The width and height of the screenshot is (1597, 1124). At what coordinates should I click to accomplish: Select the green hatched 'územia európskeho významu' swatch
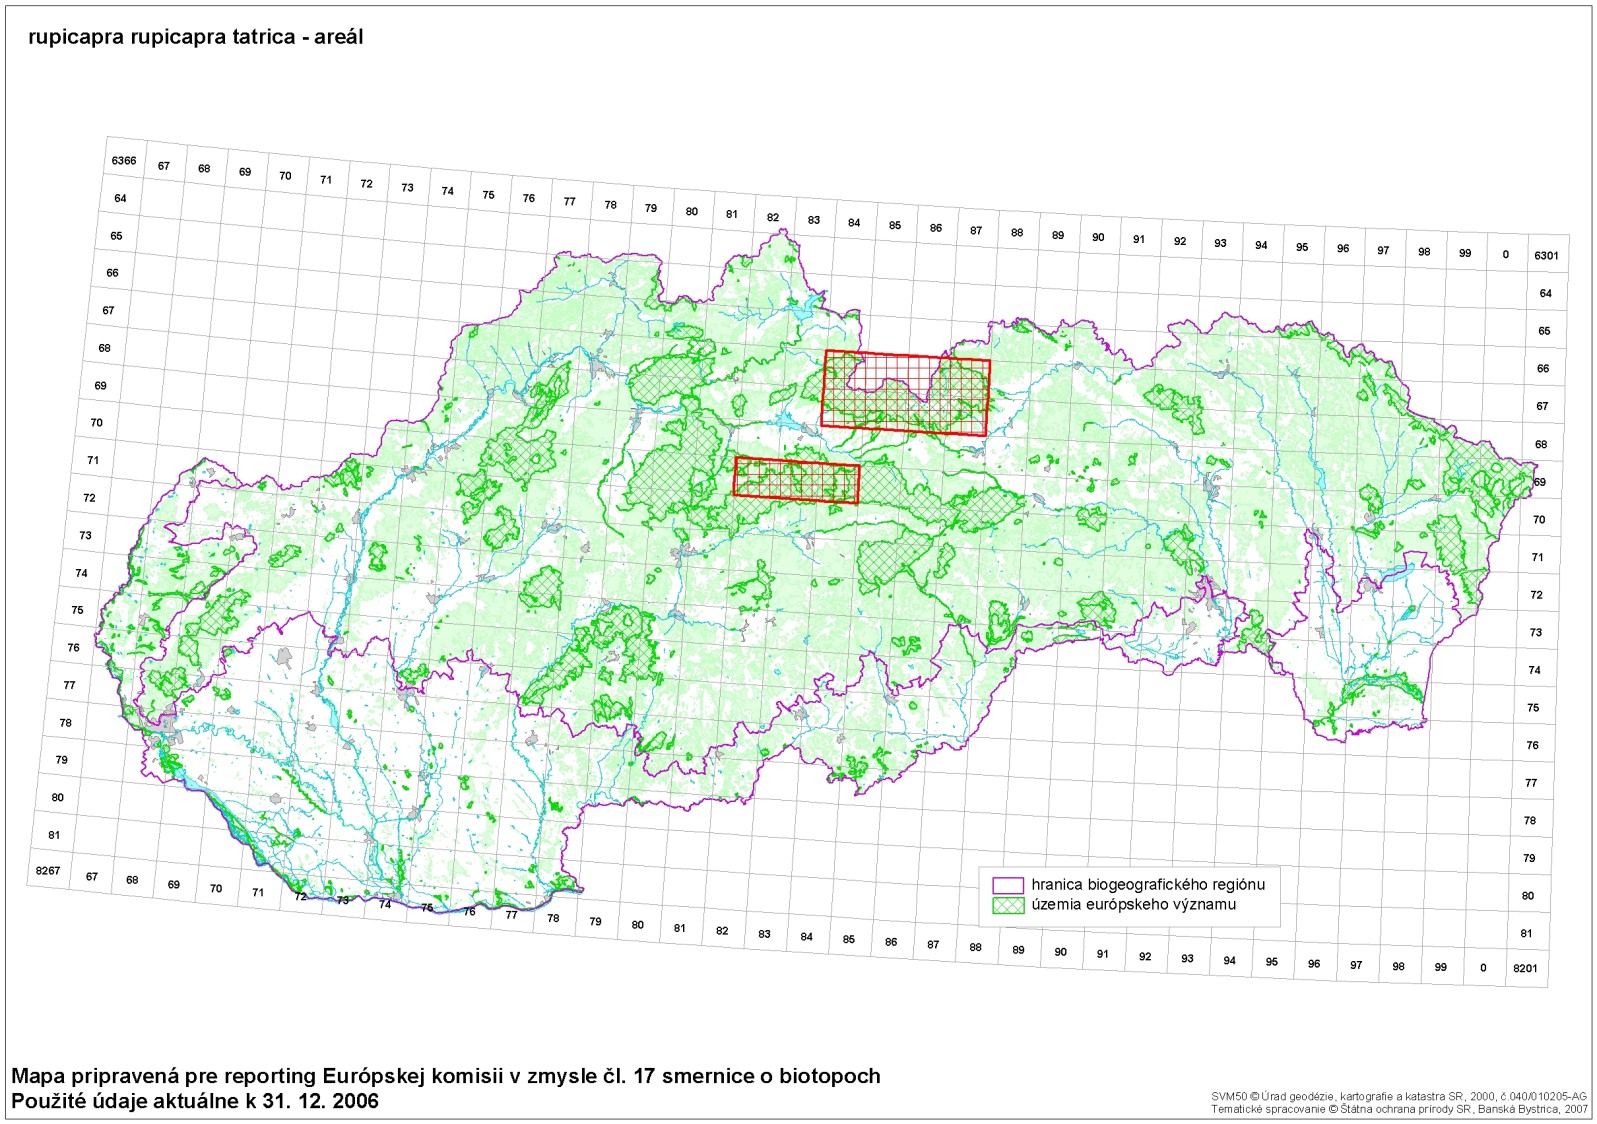[1008, 905]
